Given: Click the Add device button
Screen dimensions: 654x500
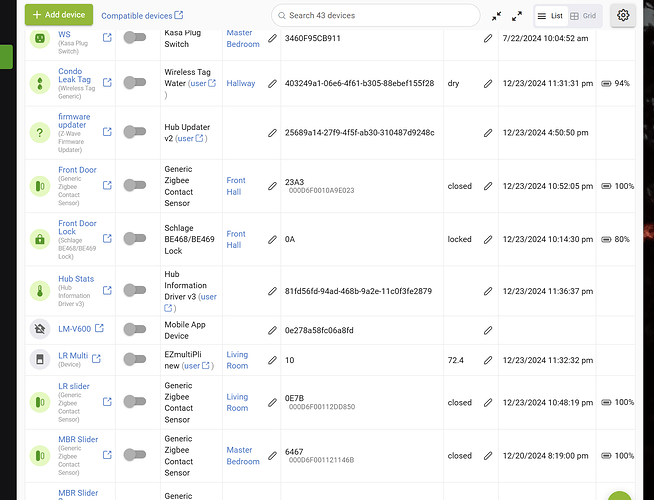Looking at the screenshot, I should coord(59,15).
